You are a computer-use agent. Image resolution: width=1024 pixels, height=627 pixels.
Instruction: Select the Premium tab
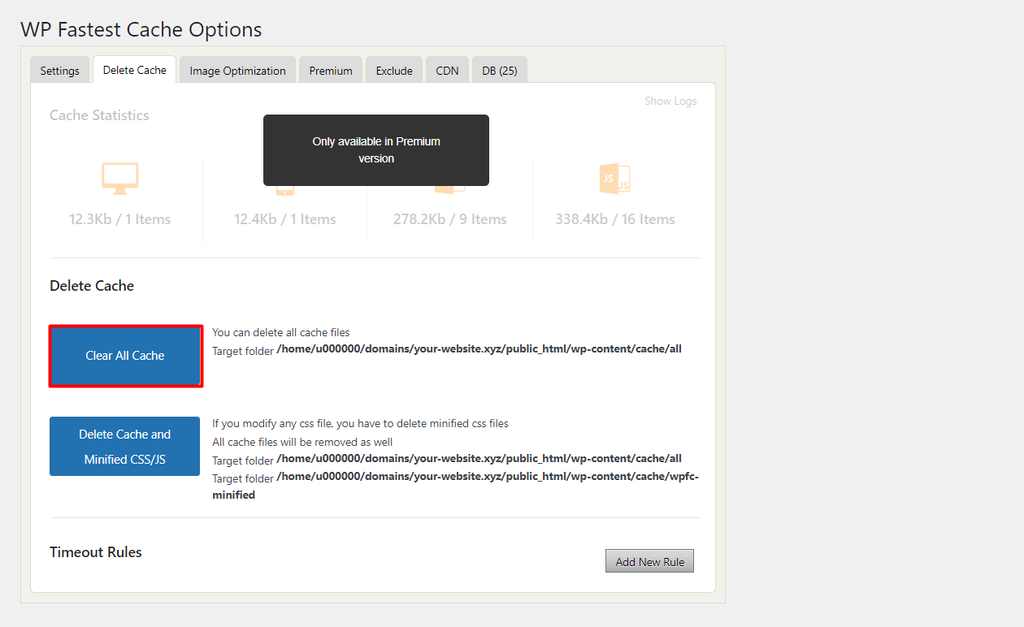(x=330, y=70)
